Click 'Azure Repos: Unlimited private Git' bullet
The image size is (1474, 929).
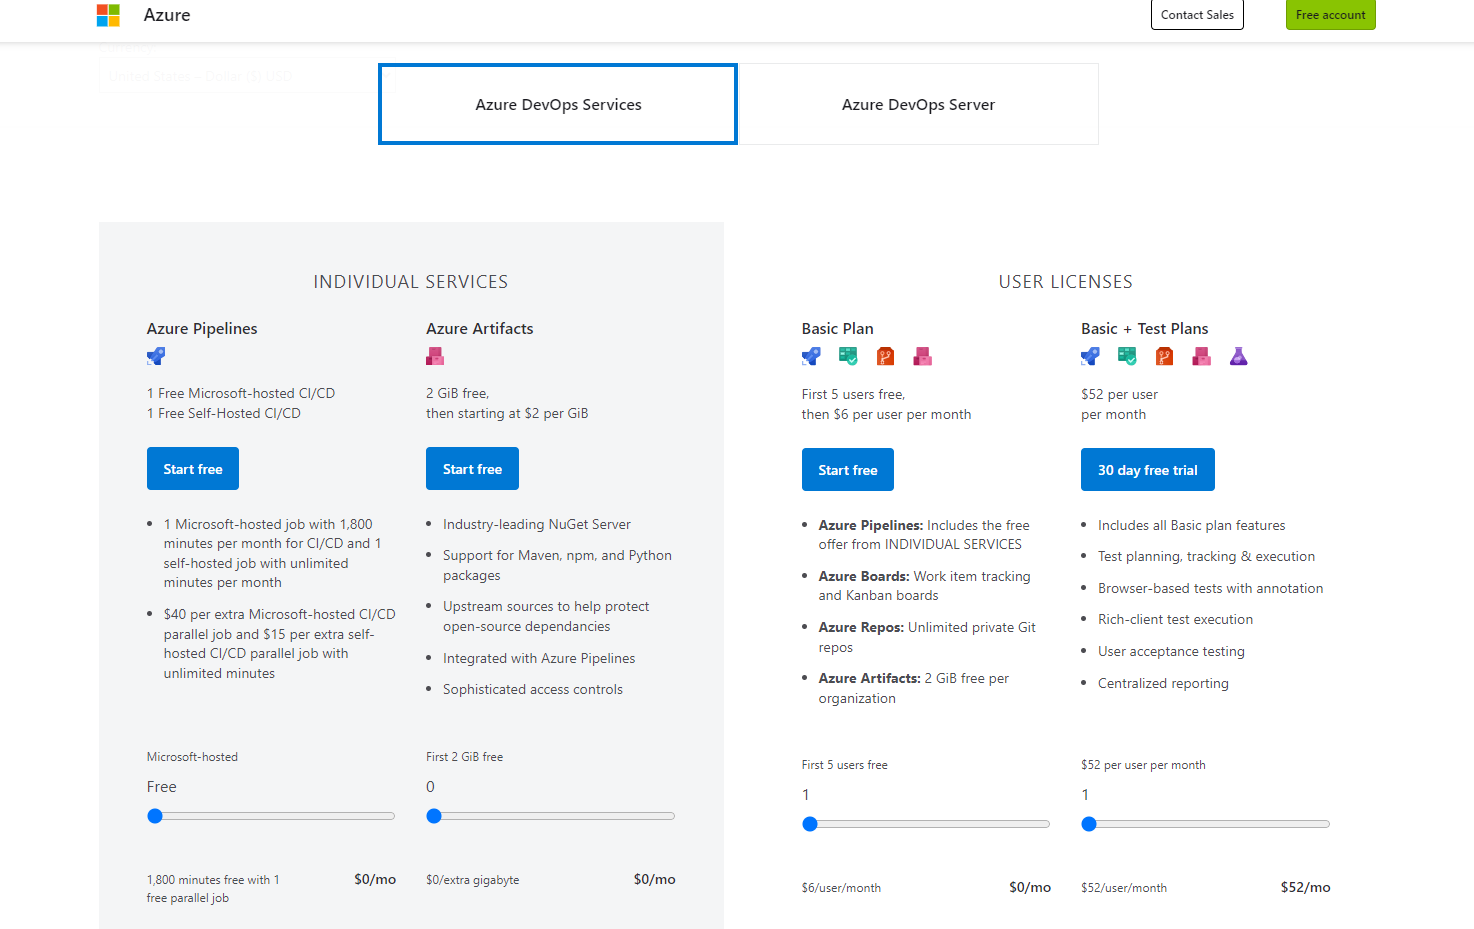pyautogui.click(x=928, y=637)
